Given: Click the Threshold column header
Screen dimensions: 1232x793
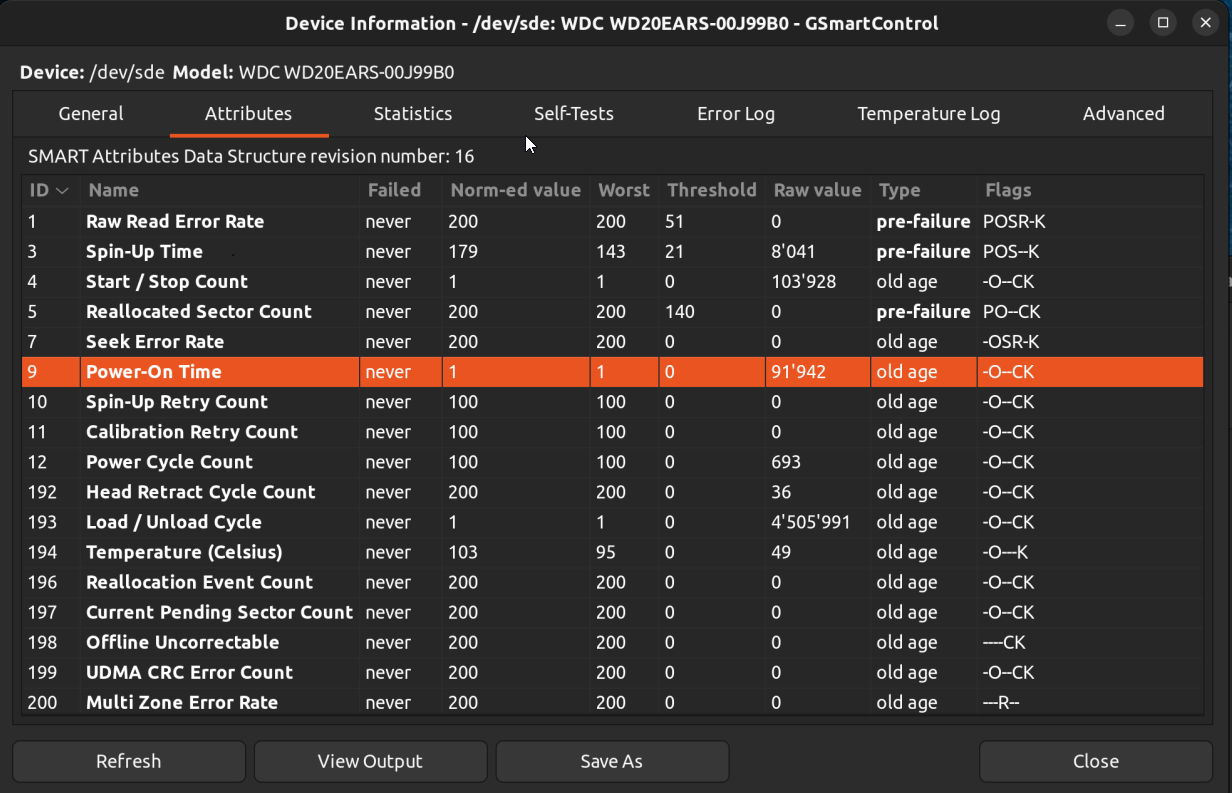Looking at the screenshot, I should pyautogui.click(x=712, y=190).
